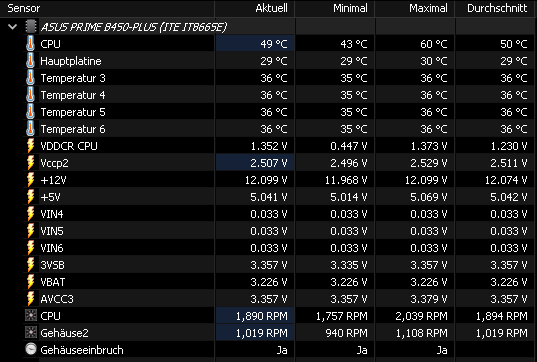This screenshot has width=537, height=362.
Task: Select the 3VSB voltage row
Action: [x=279, y=265]
